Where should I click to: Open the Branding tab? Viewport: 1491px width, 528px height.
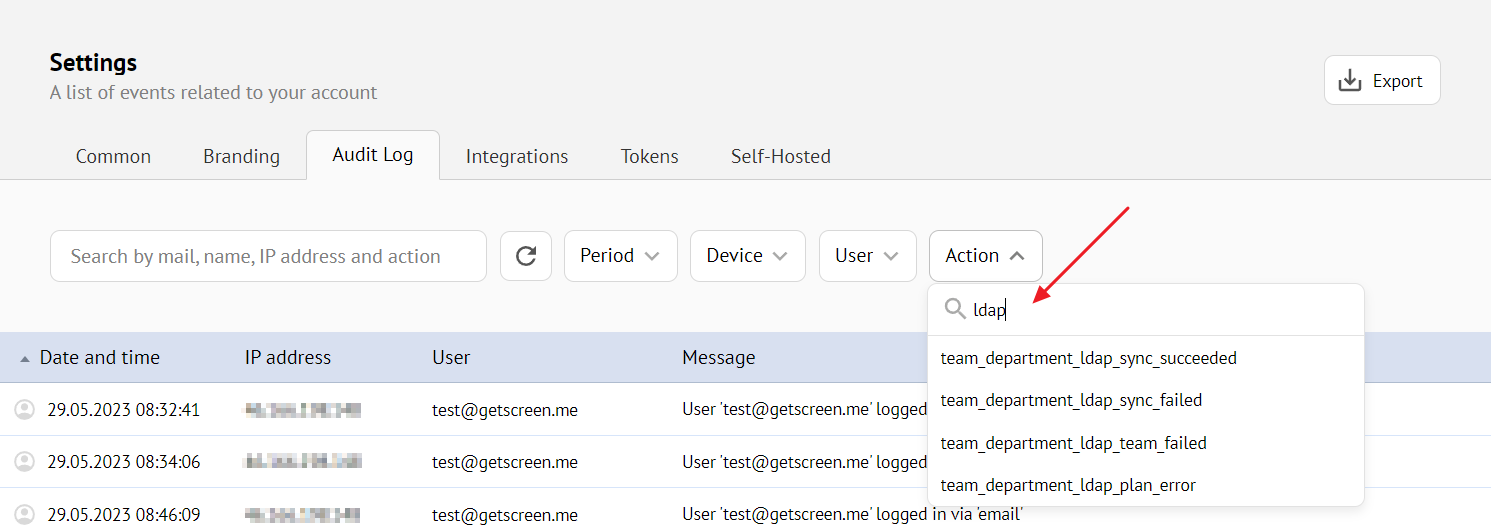(241, 157)
